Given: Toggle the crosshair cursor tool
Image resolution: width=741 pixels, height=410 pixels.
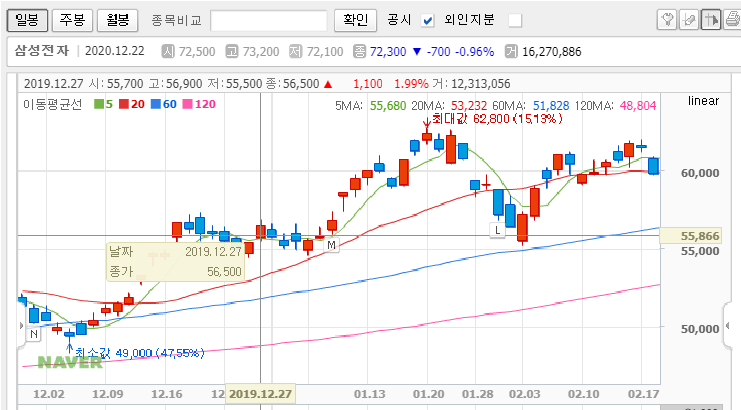Looking at the screenshot, I should 710,20.
